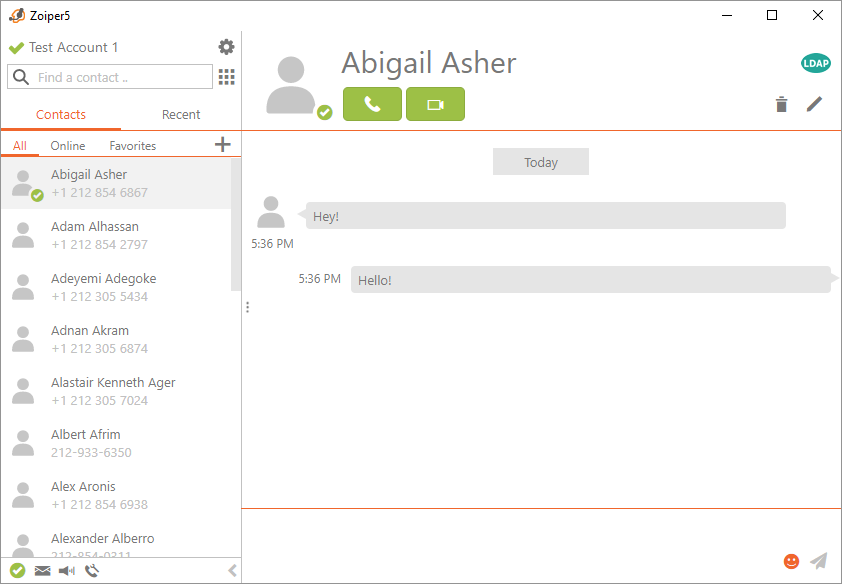The height and width of the screenshot is (584, 842).
Task: Click the send message paper plane icon
Action: [x=818, y=562]
